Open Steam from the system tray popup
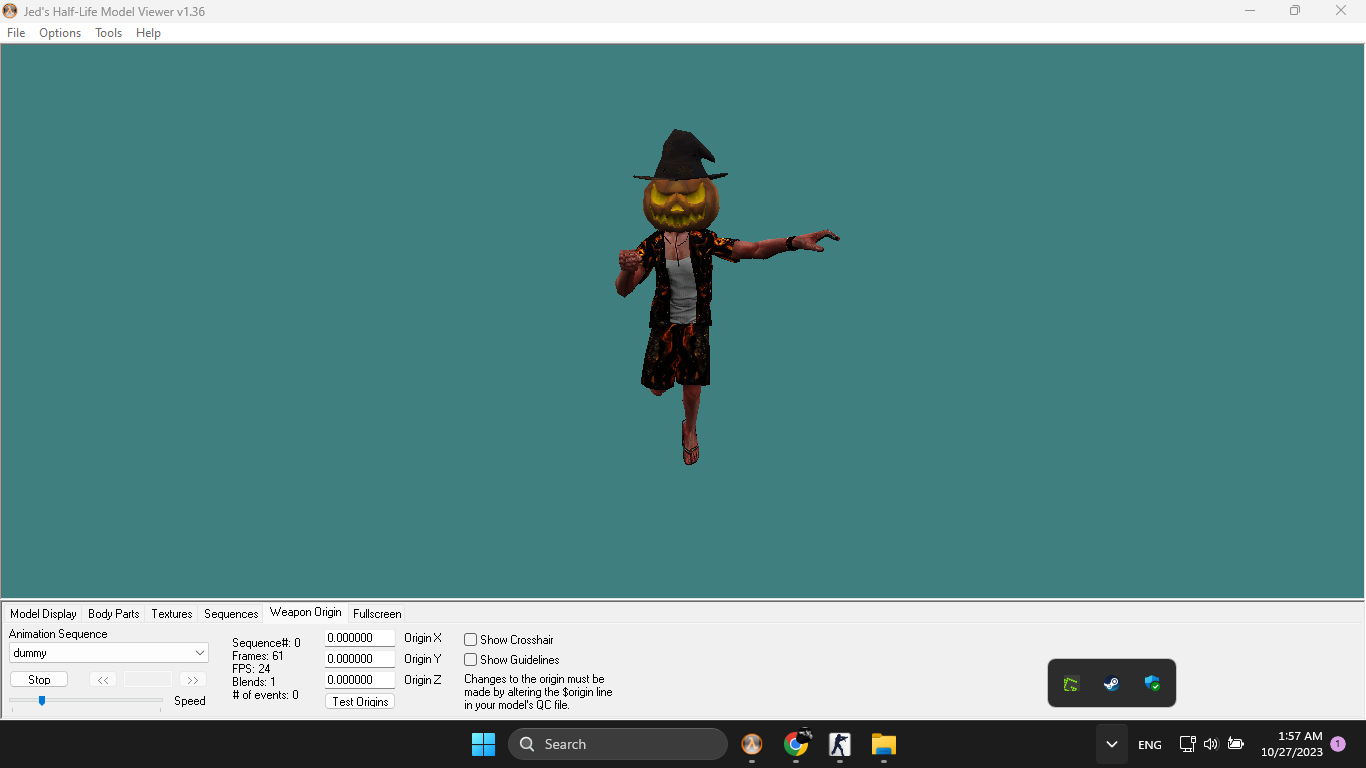Screen dimensions: 1366x768 coord(1111,684)
